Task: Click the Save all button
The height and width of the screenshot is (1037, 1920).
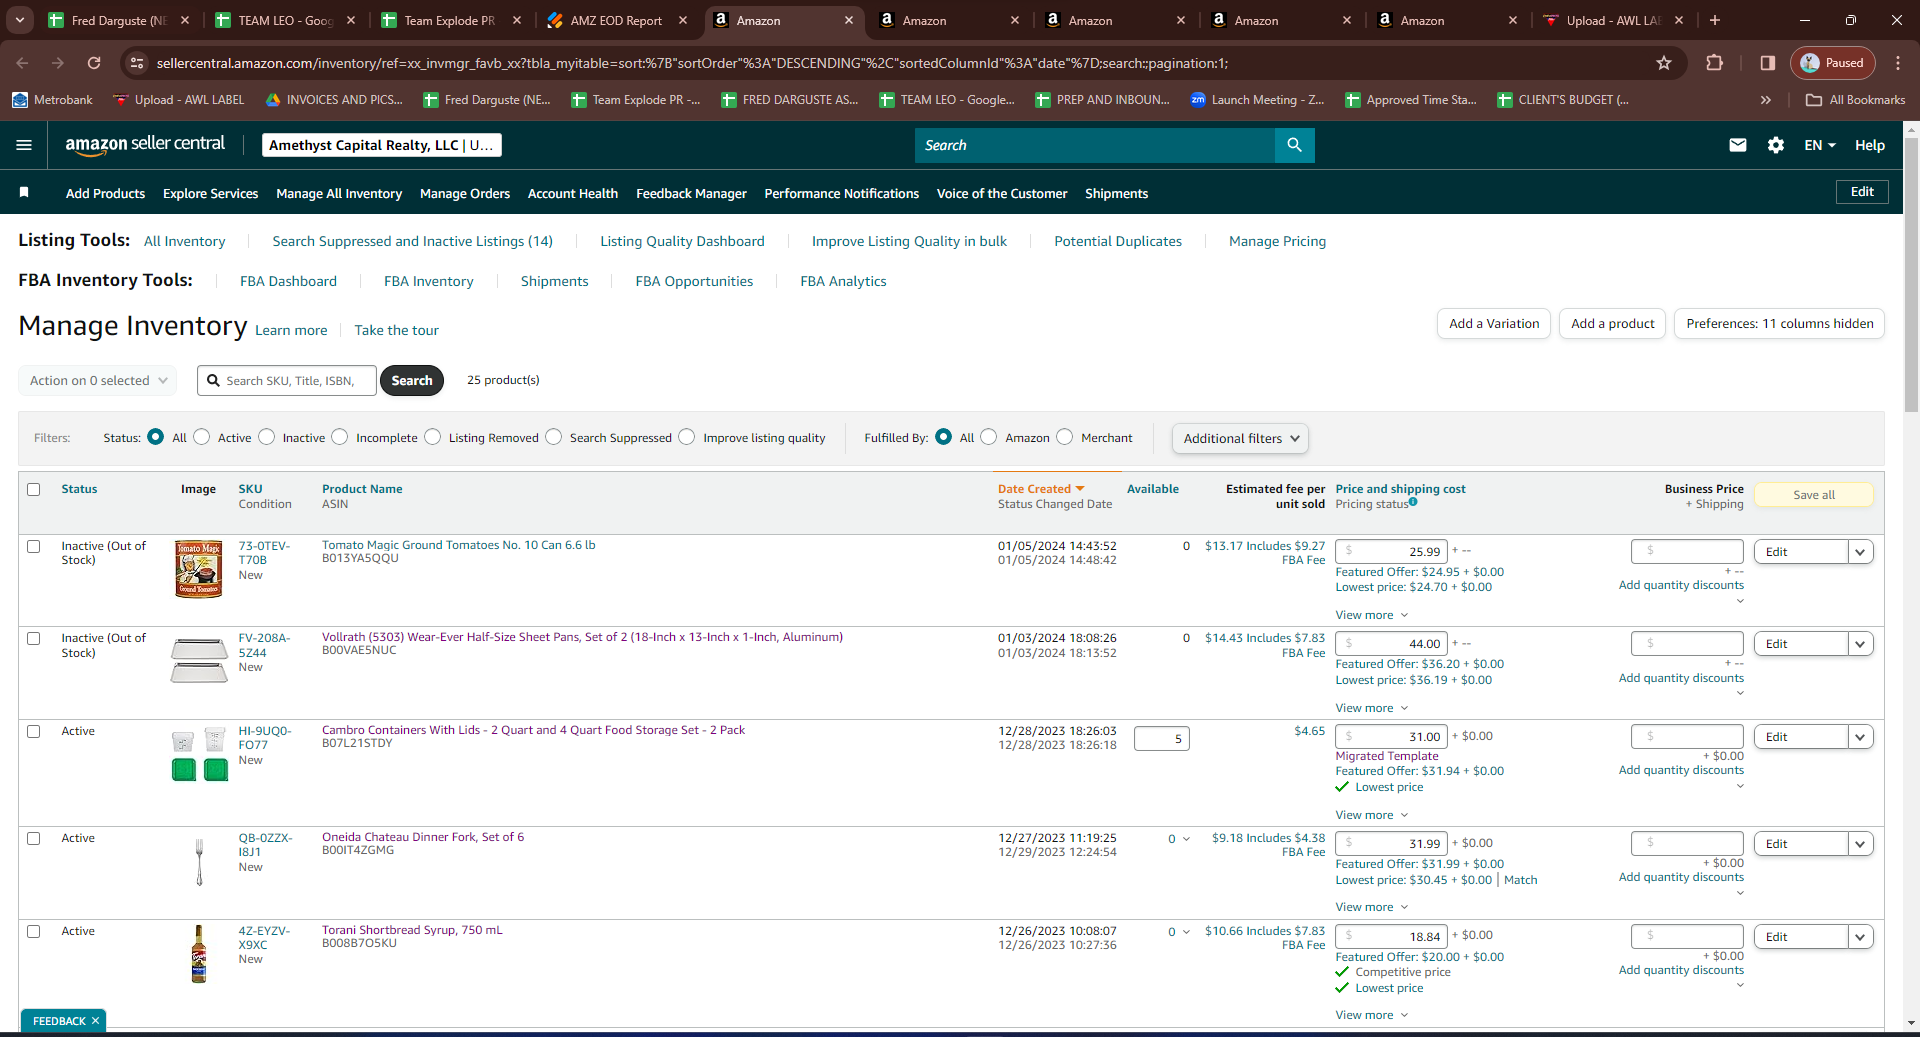Action: click(x=1814, y=495)
